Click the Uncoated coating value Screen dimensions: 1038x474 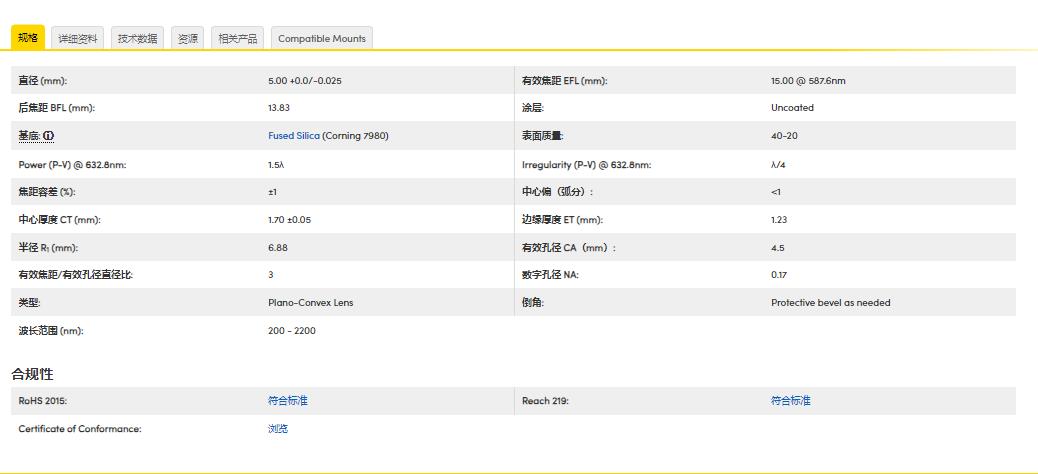tap(792, 108)
